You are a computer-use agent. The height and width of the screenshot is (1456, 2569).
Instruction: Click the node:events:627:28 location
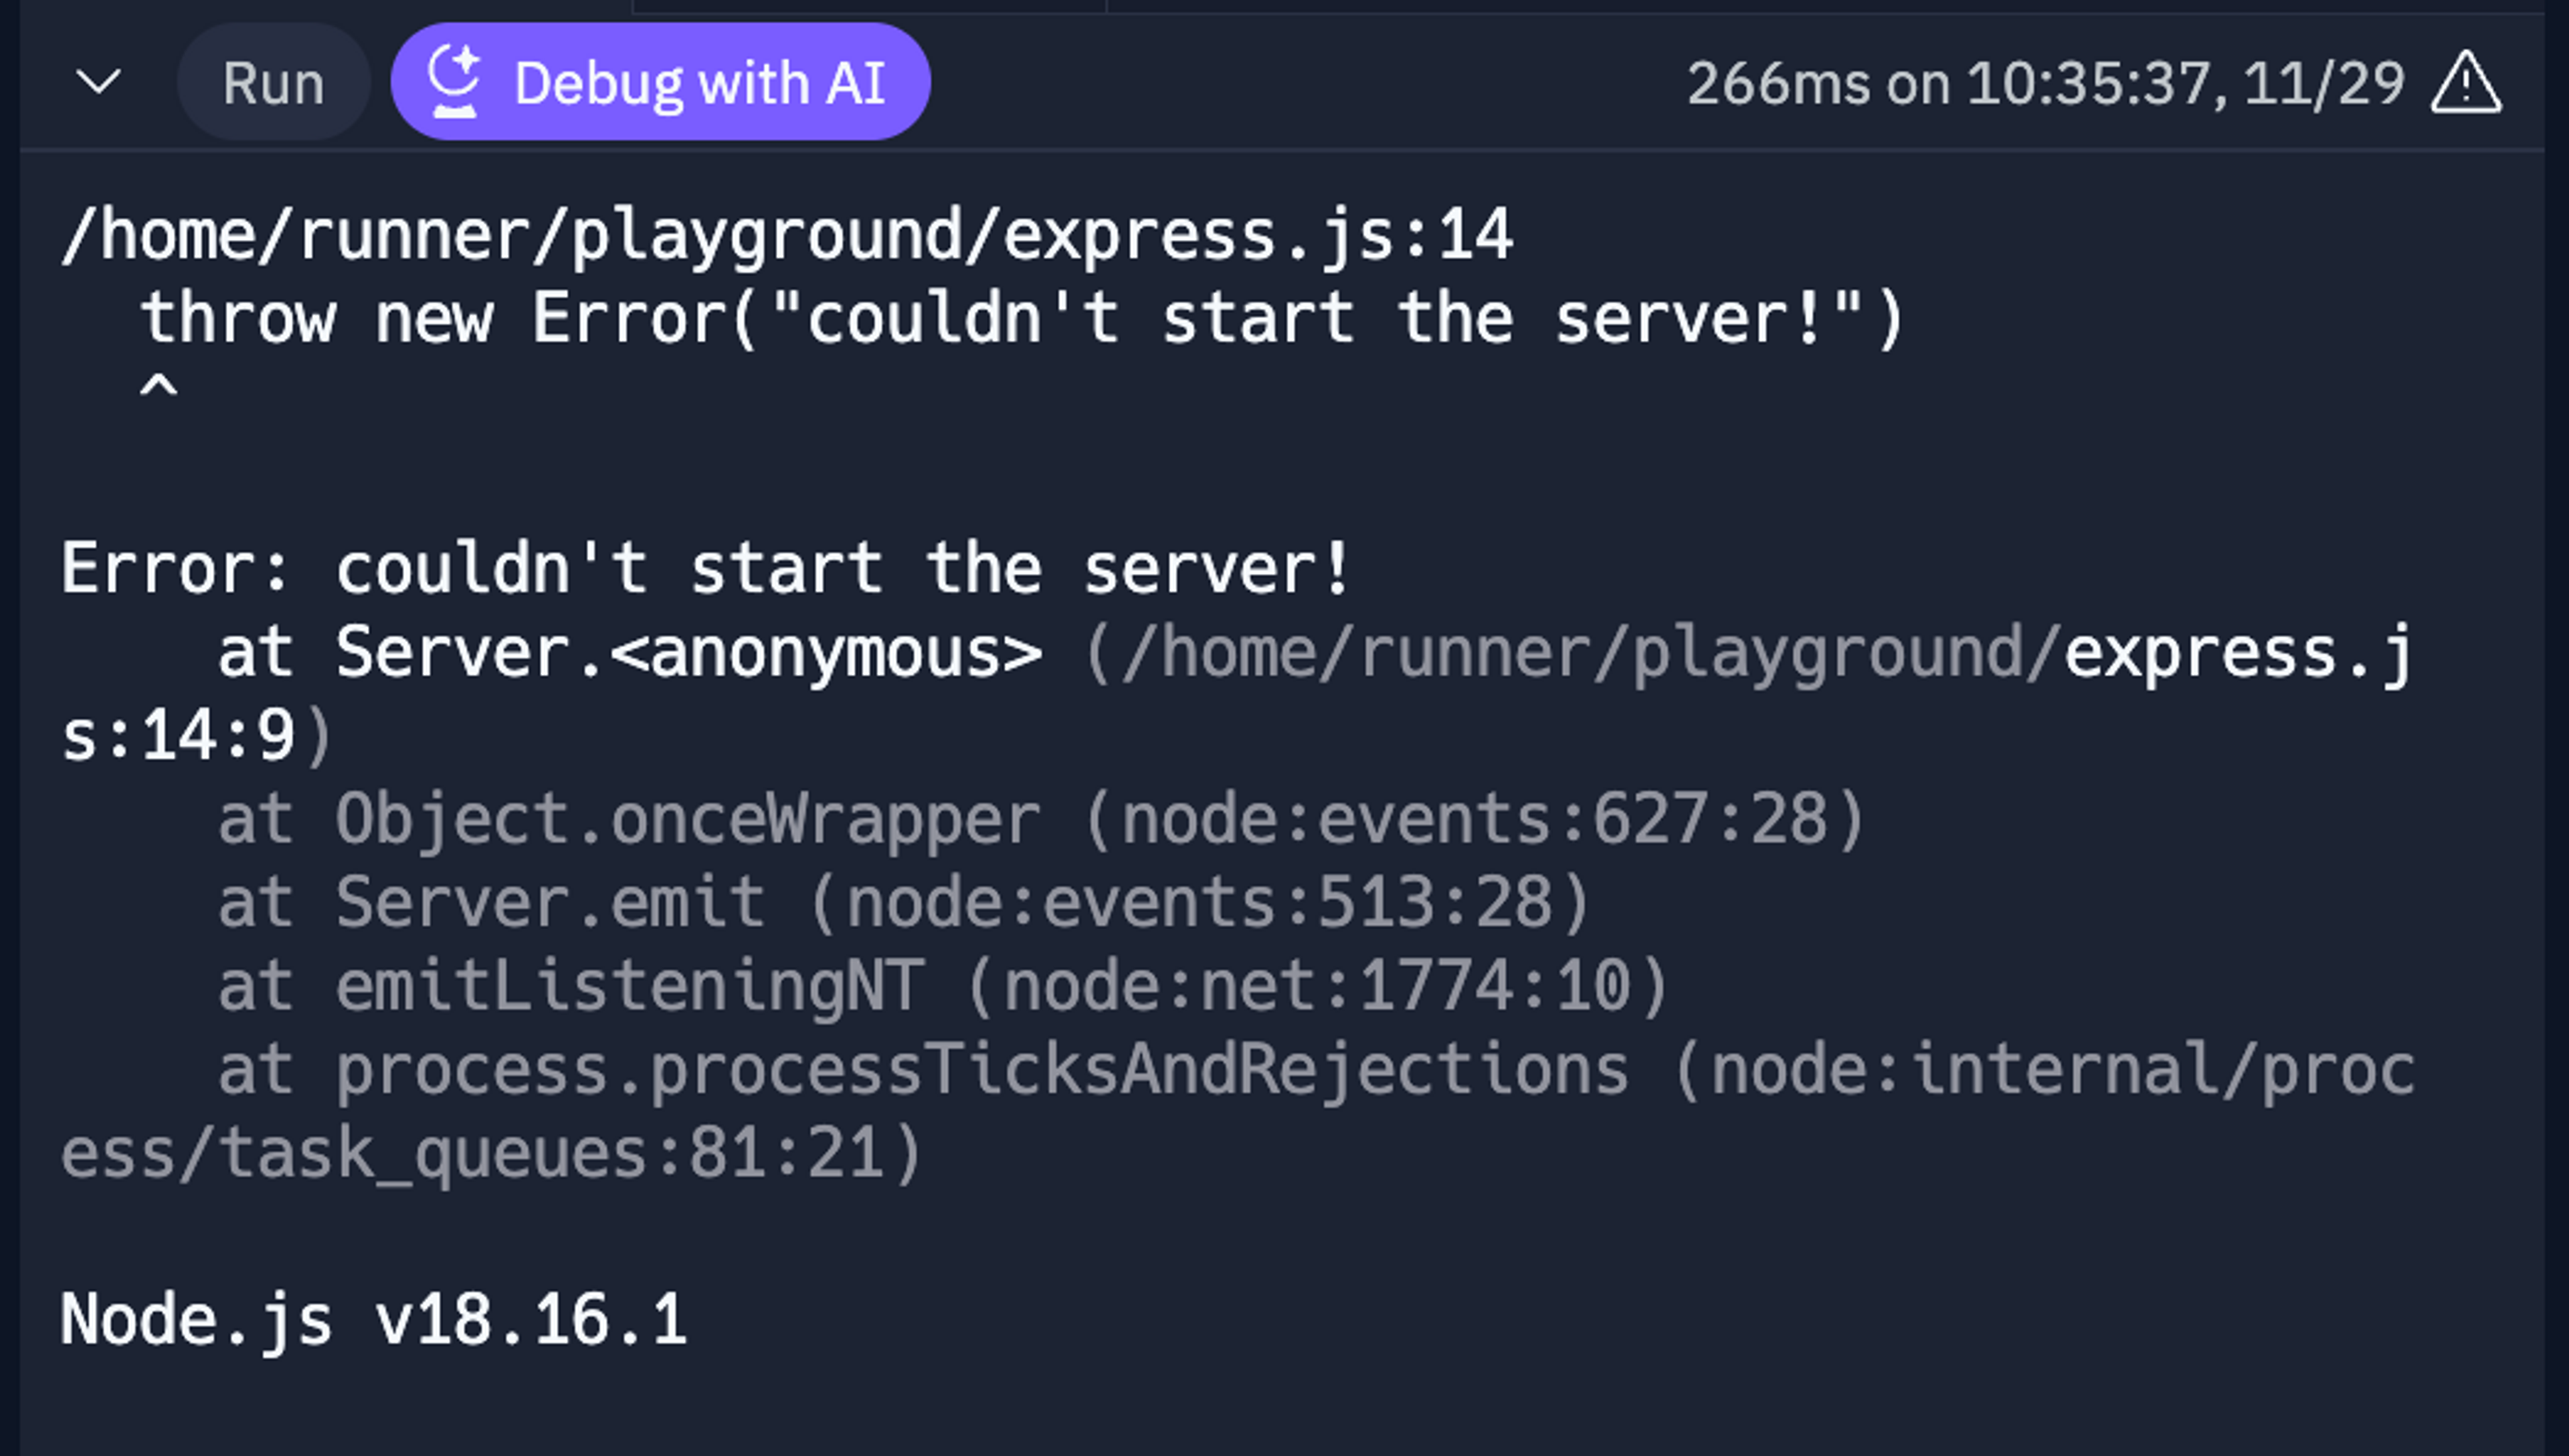tap(1475, 819)
